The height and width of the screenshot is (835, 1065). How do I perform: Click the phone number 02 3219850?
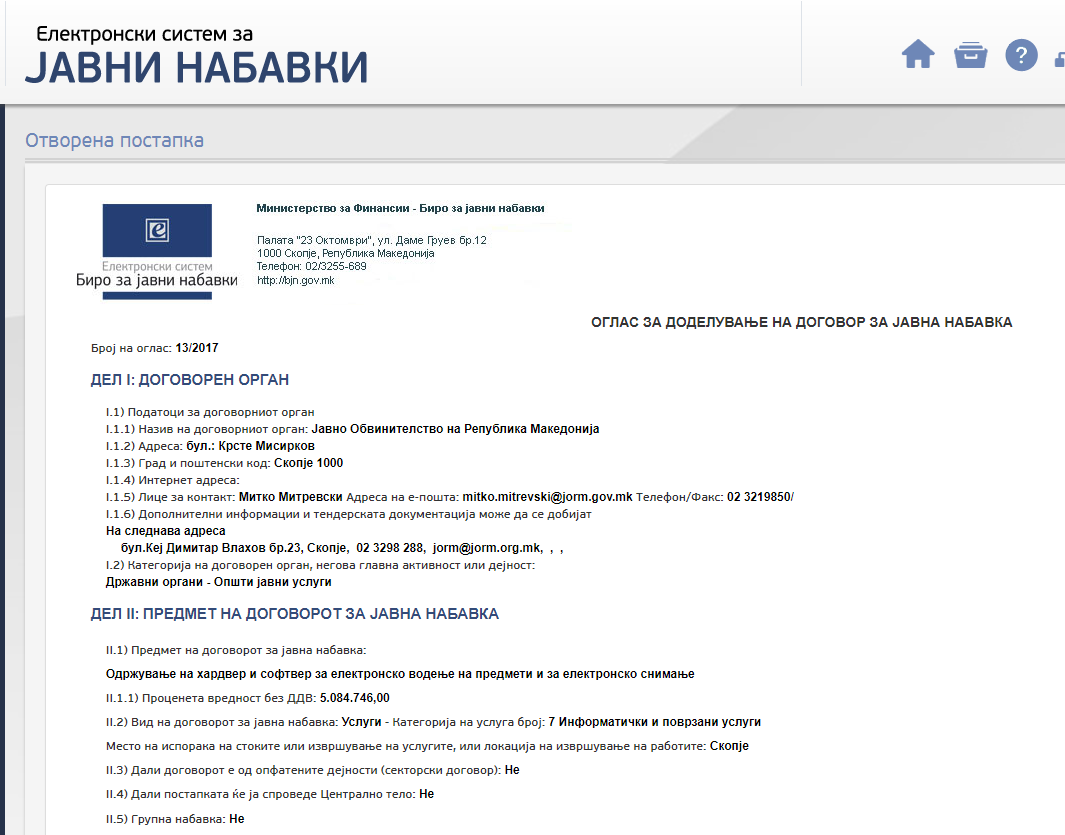pyautogui.click(x=759, y=497)
